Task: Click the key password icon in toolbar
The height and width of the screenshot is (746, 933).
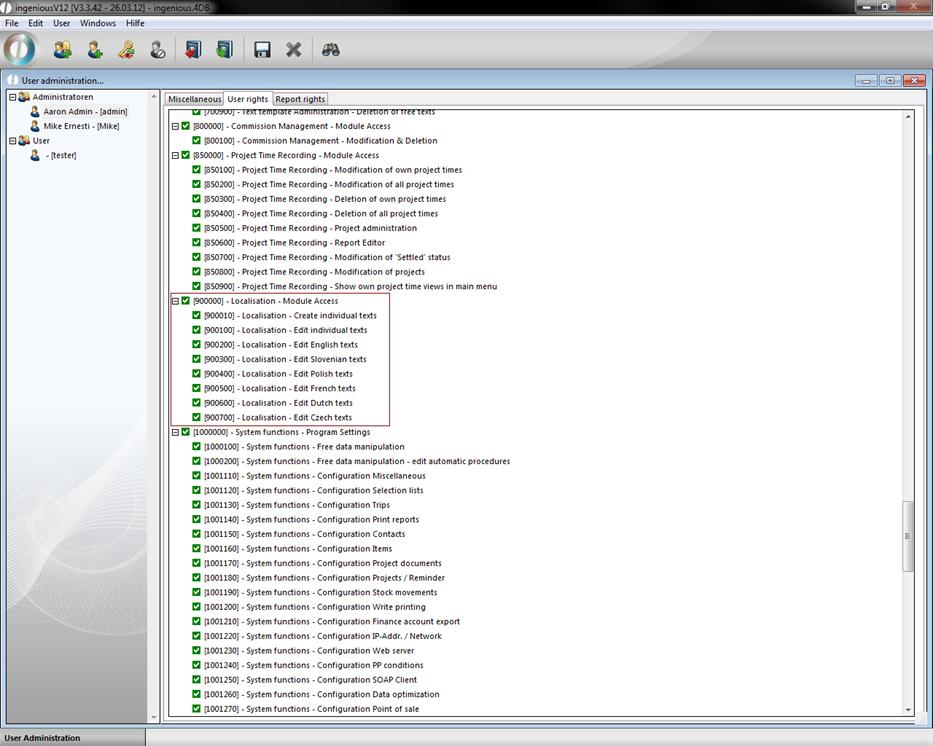Action: (126, 50)
